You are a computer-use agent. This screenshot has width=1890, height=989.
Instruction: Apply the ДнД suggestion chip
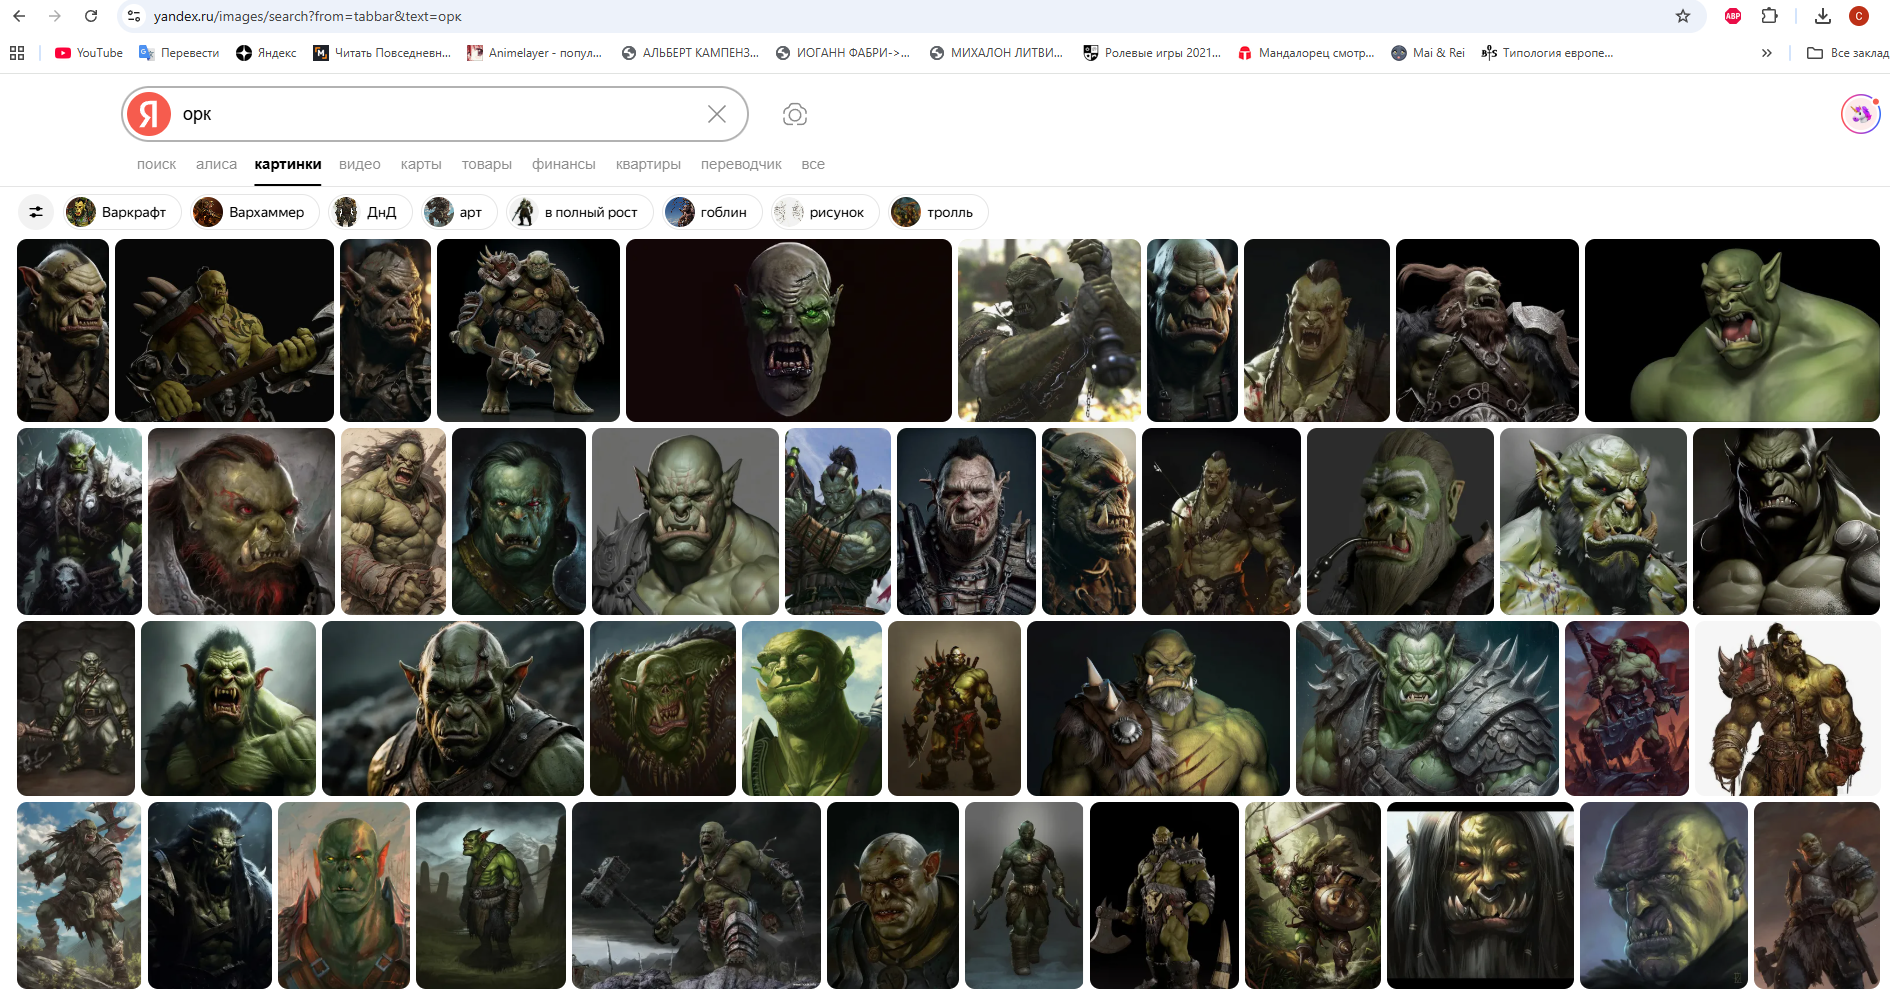tap(370, 212)
